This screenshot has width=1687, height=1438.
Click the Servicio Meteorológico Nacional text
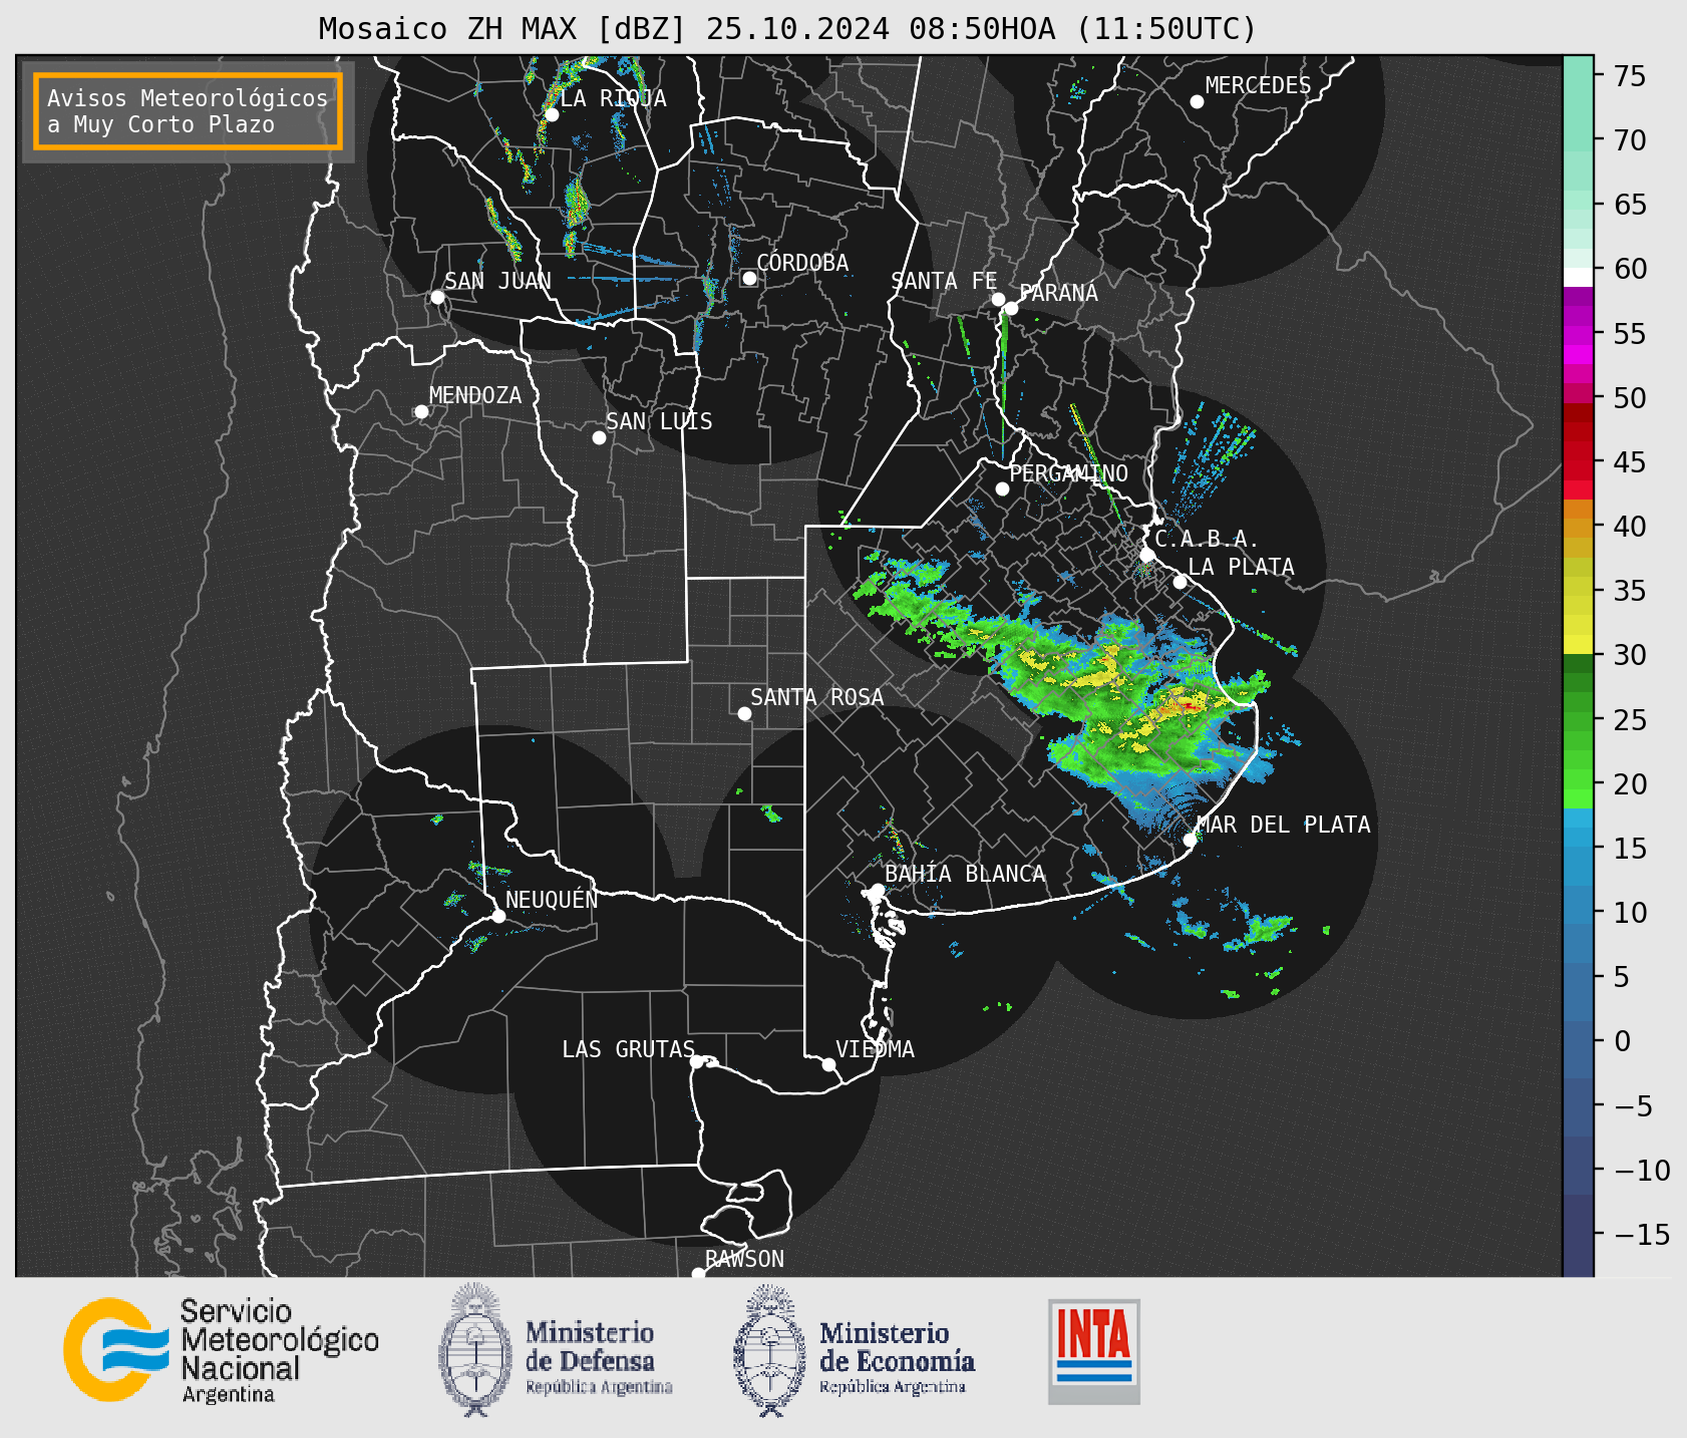pyautogui.click(x=279, y=1350)
